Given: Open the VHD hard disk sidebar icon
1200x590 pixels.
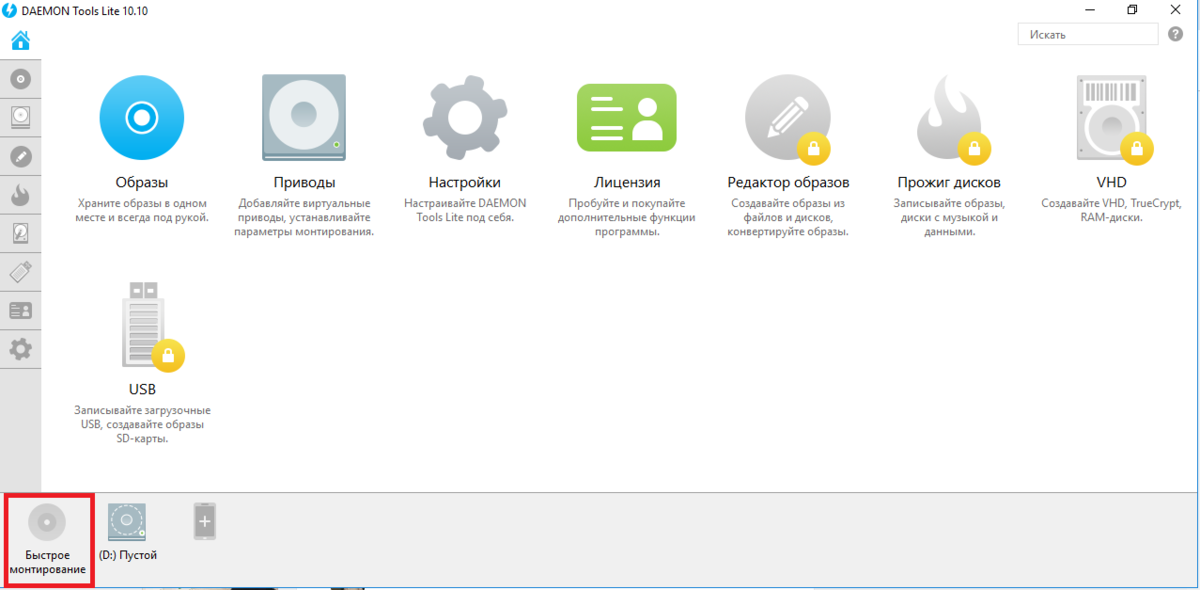Looking at the screenshot, I should (x=20, y=233).
